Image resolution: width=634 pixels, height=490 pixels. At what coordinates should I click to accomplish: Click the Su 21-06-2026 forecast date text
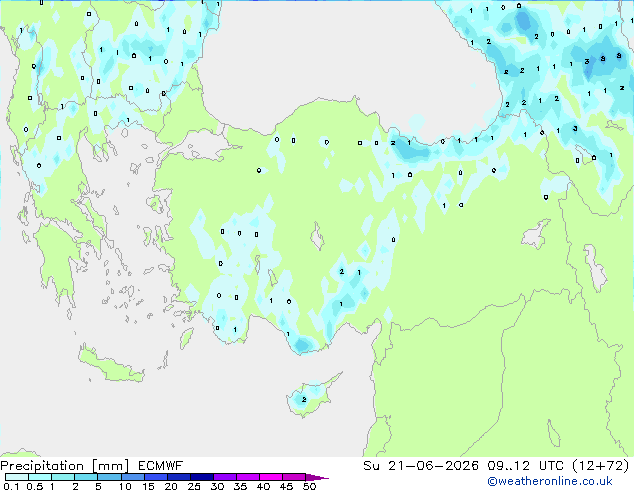(x=421, y=466)
